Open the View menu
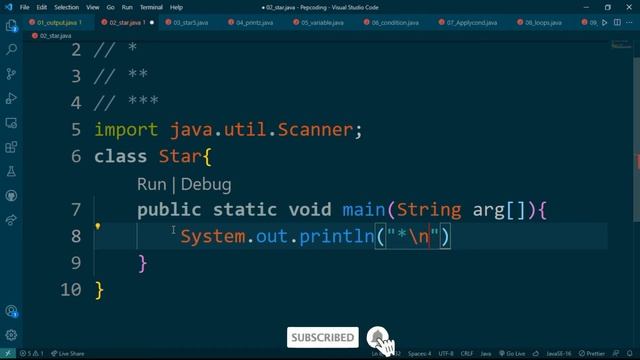This screenshot has height=360, width=640. pyautogui.click(x=93, y=7)
